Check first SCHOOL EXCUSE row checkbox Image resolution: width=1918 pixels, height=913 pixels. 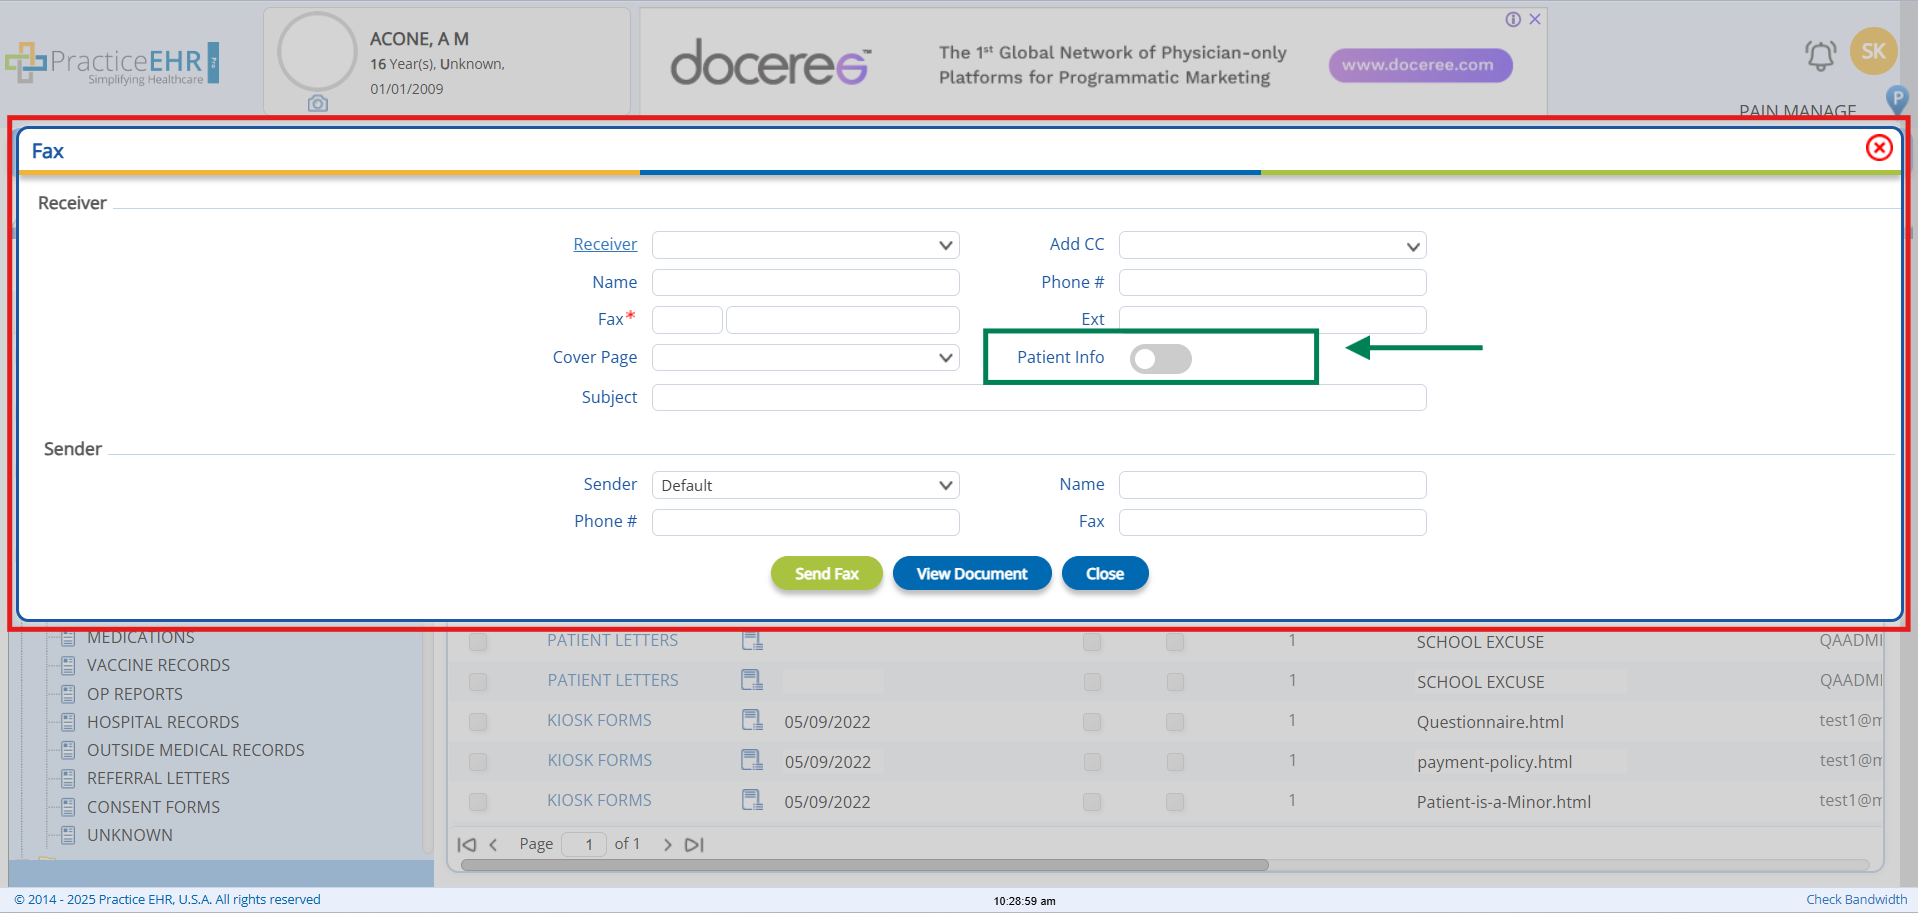point(478,642)
